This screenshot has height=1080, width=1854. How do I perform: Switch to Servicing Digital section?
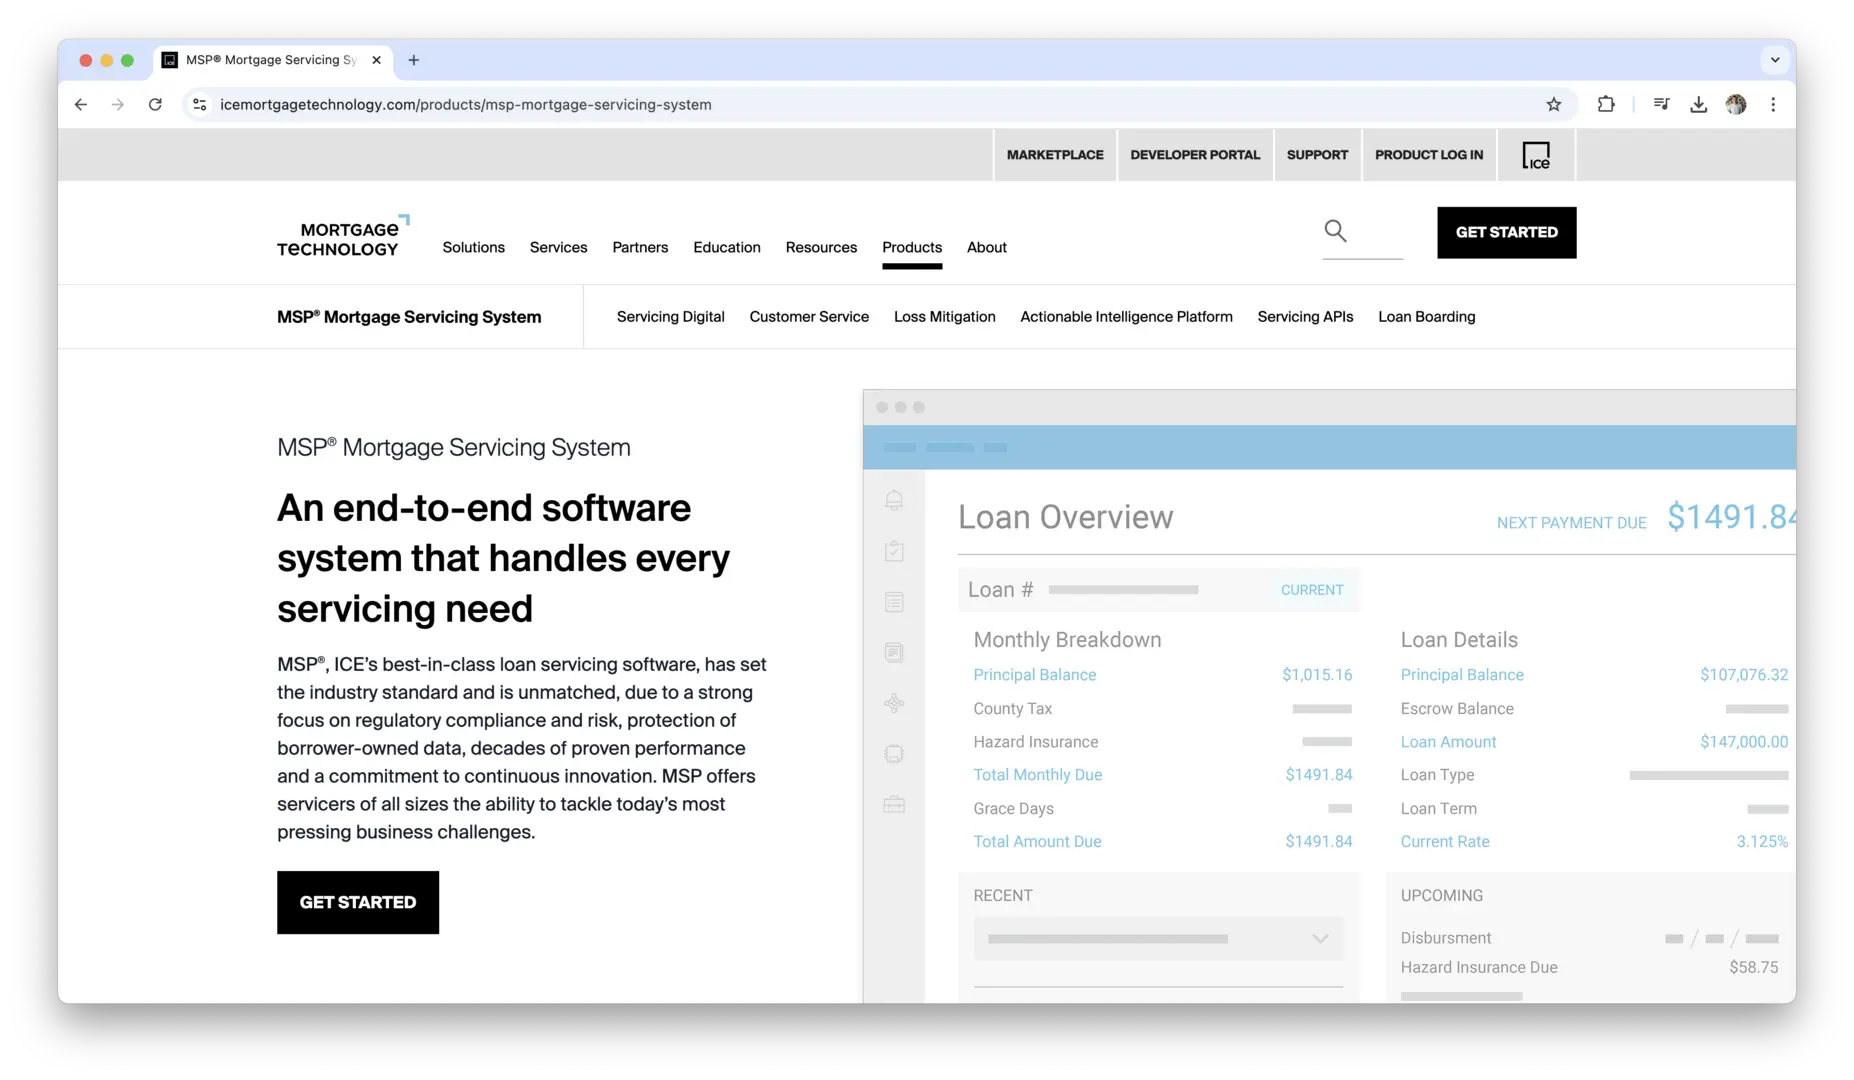pyautogui.click(x=671, y=317)
